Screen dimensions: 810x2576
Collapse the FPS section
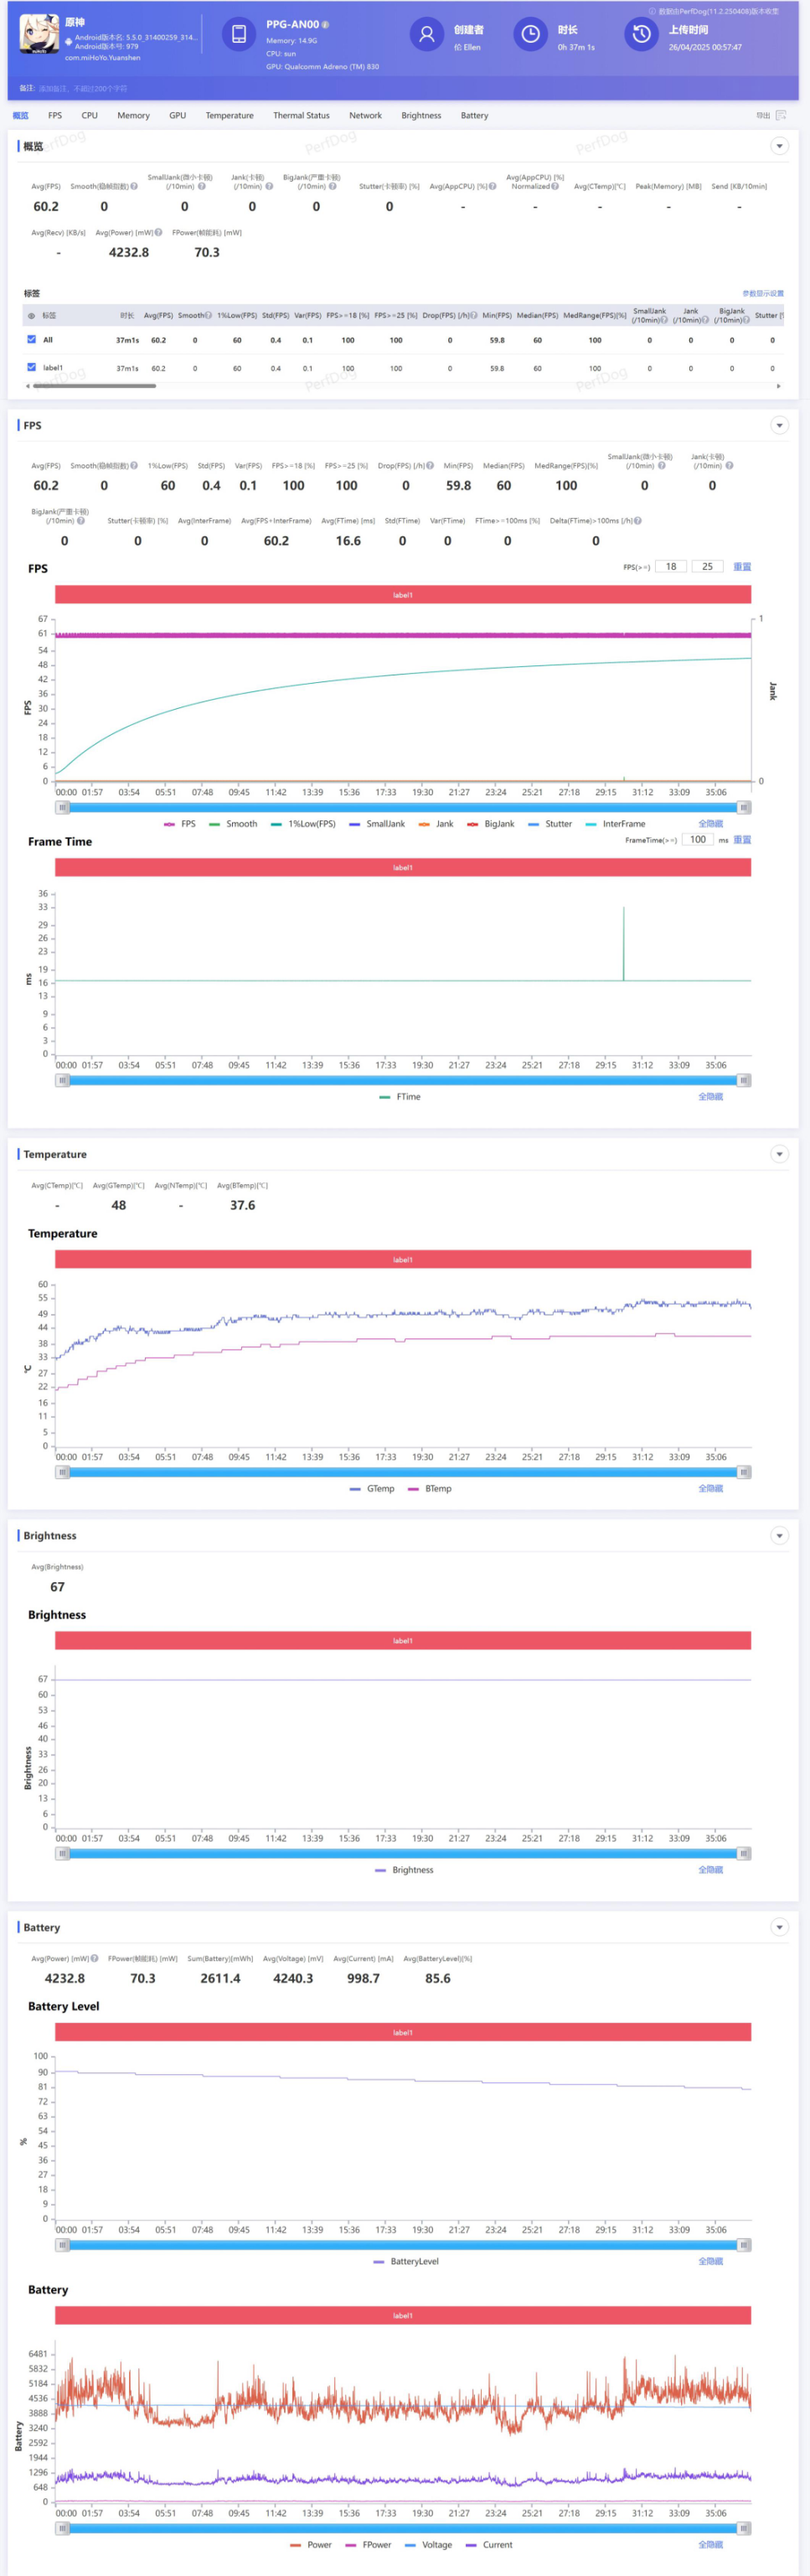click(779, 426)
